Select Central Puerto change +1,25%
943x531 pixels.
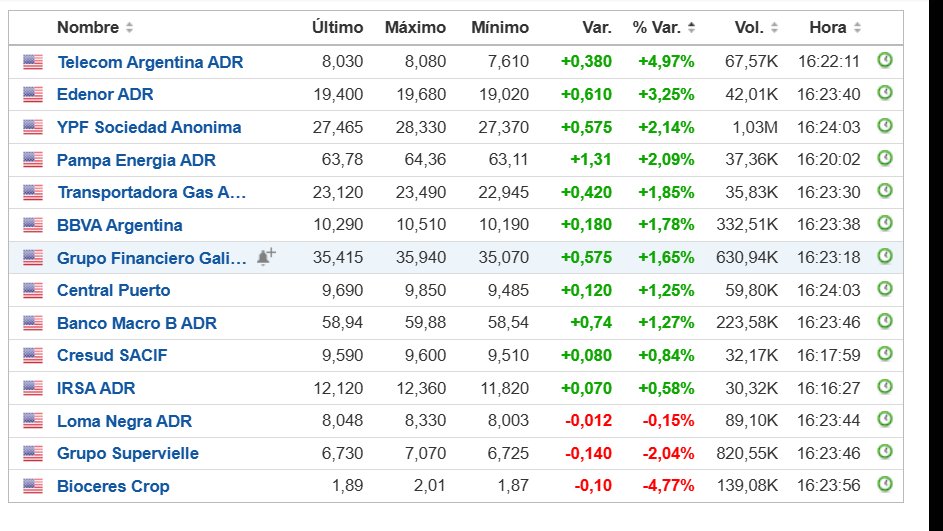[x=666, y=290]
